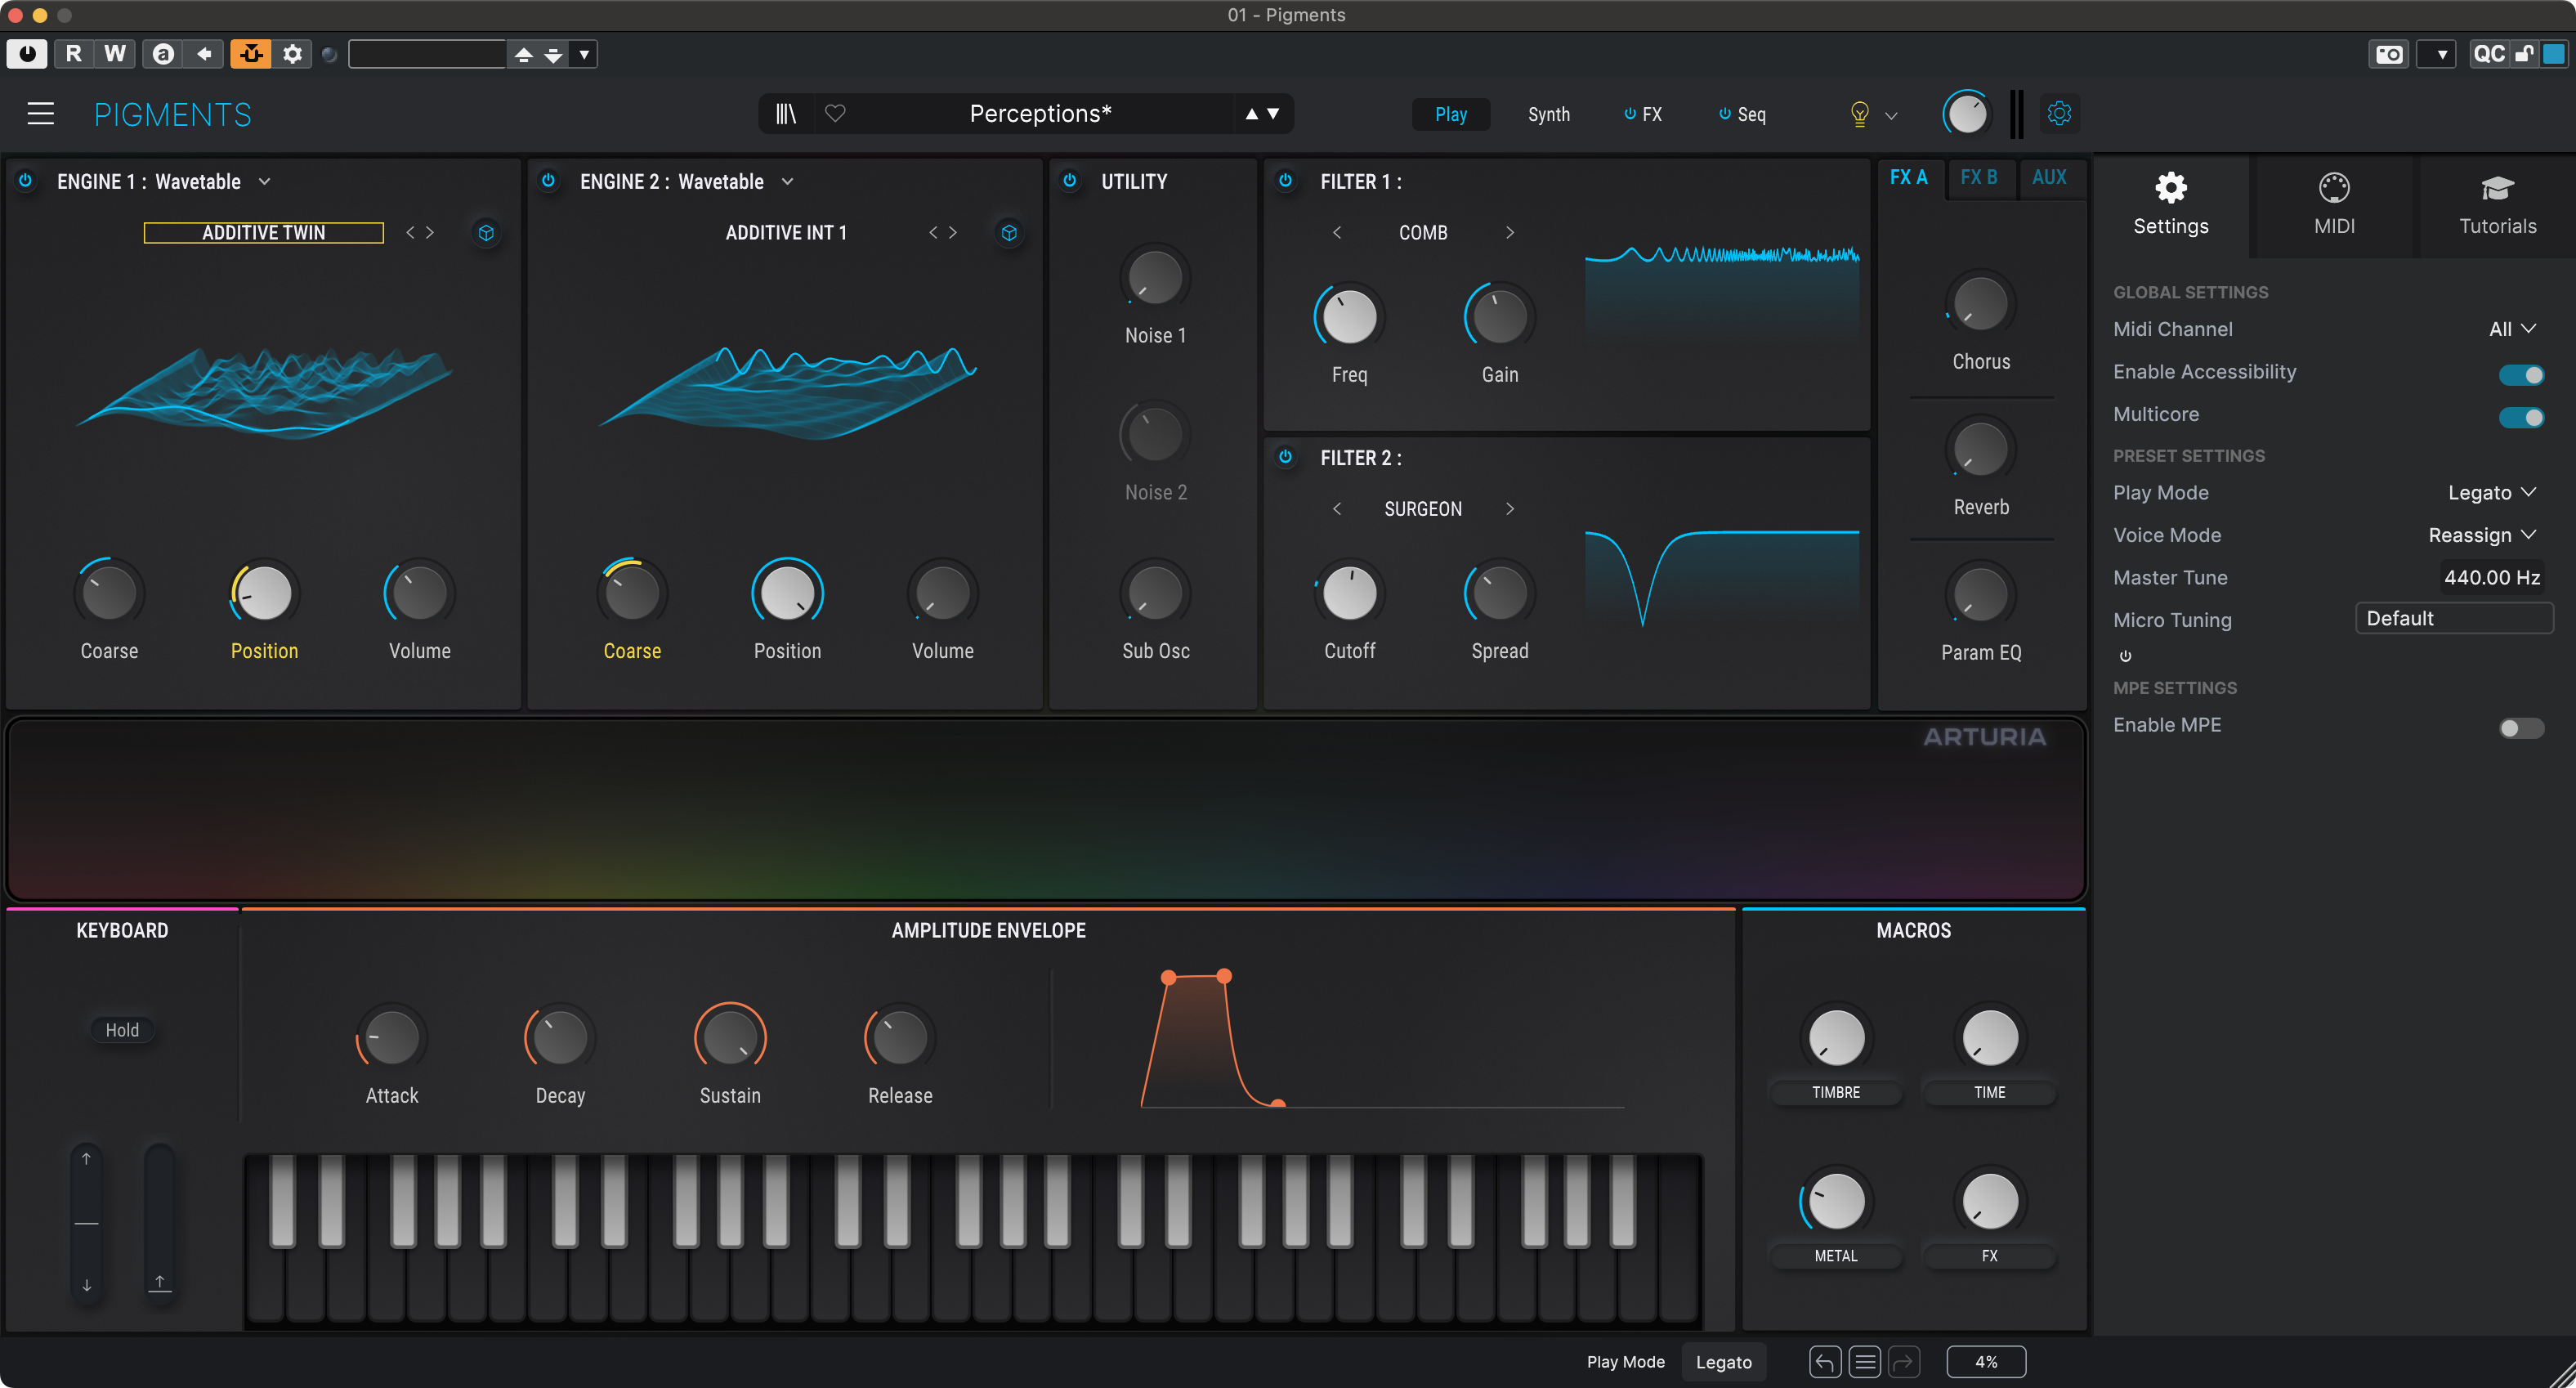Image resolution: width=2576 pixels, height=1388 pixels.
Task: Click Legato Play Mode button in bottom bar
Action: pyautogui.click(x=1723, y=1362)
